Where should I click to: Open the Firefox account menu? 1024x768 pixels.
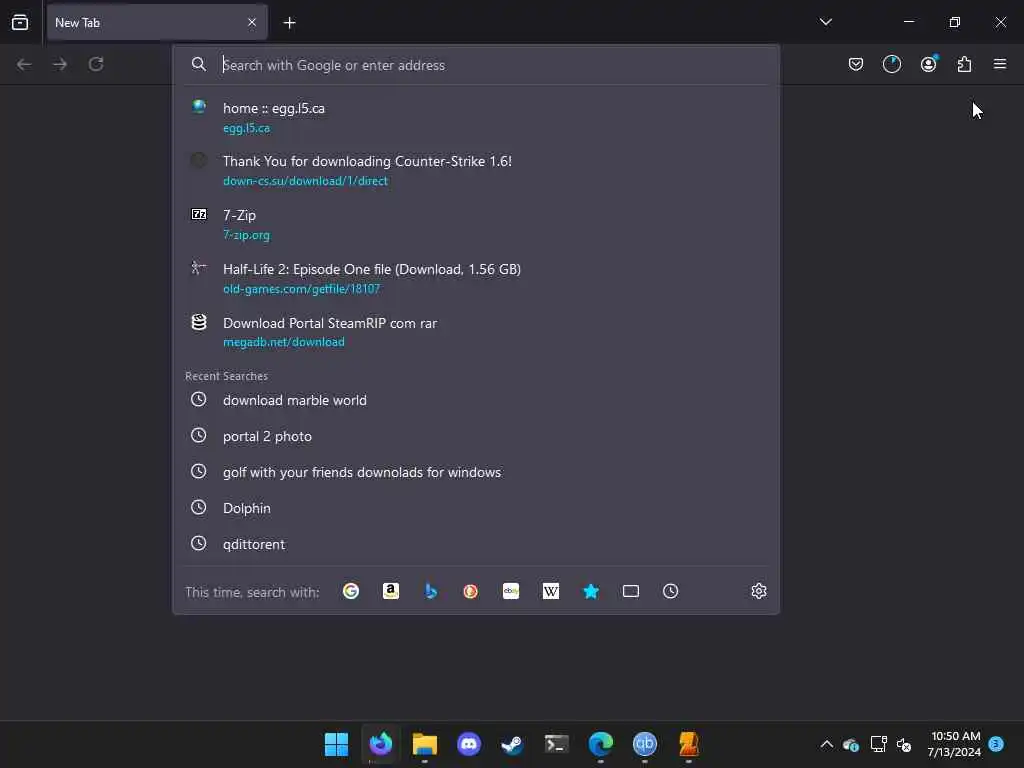[928, 64]
